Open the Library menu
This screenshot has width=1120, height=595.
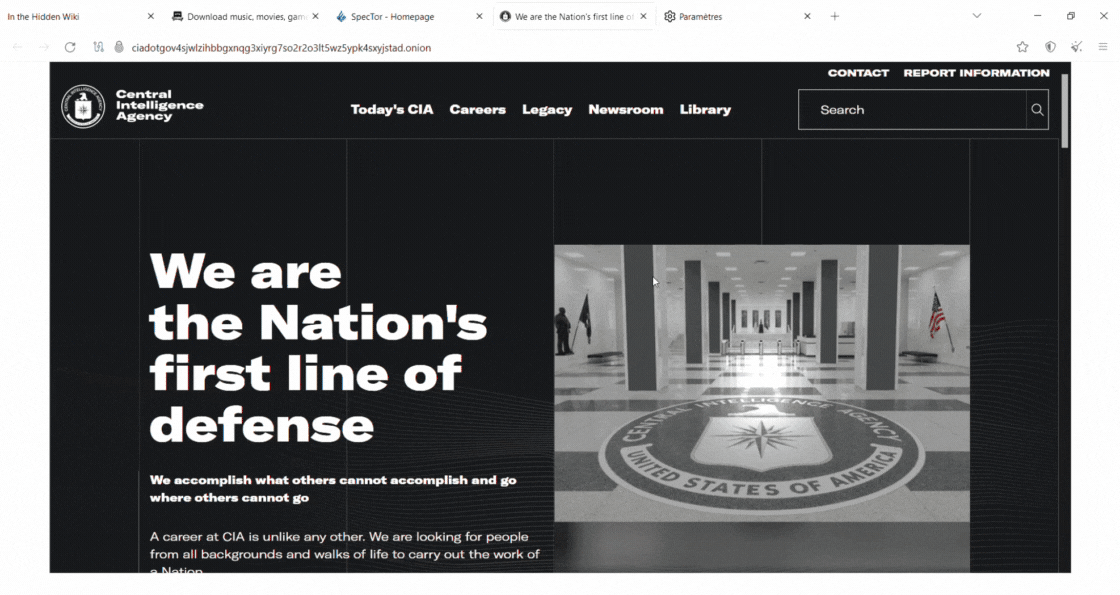(x=705, y=109)
